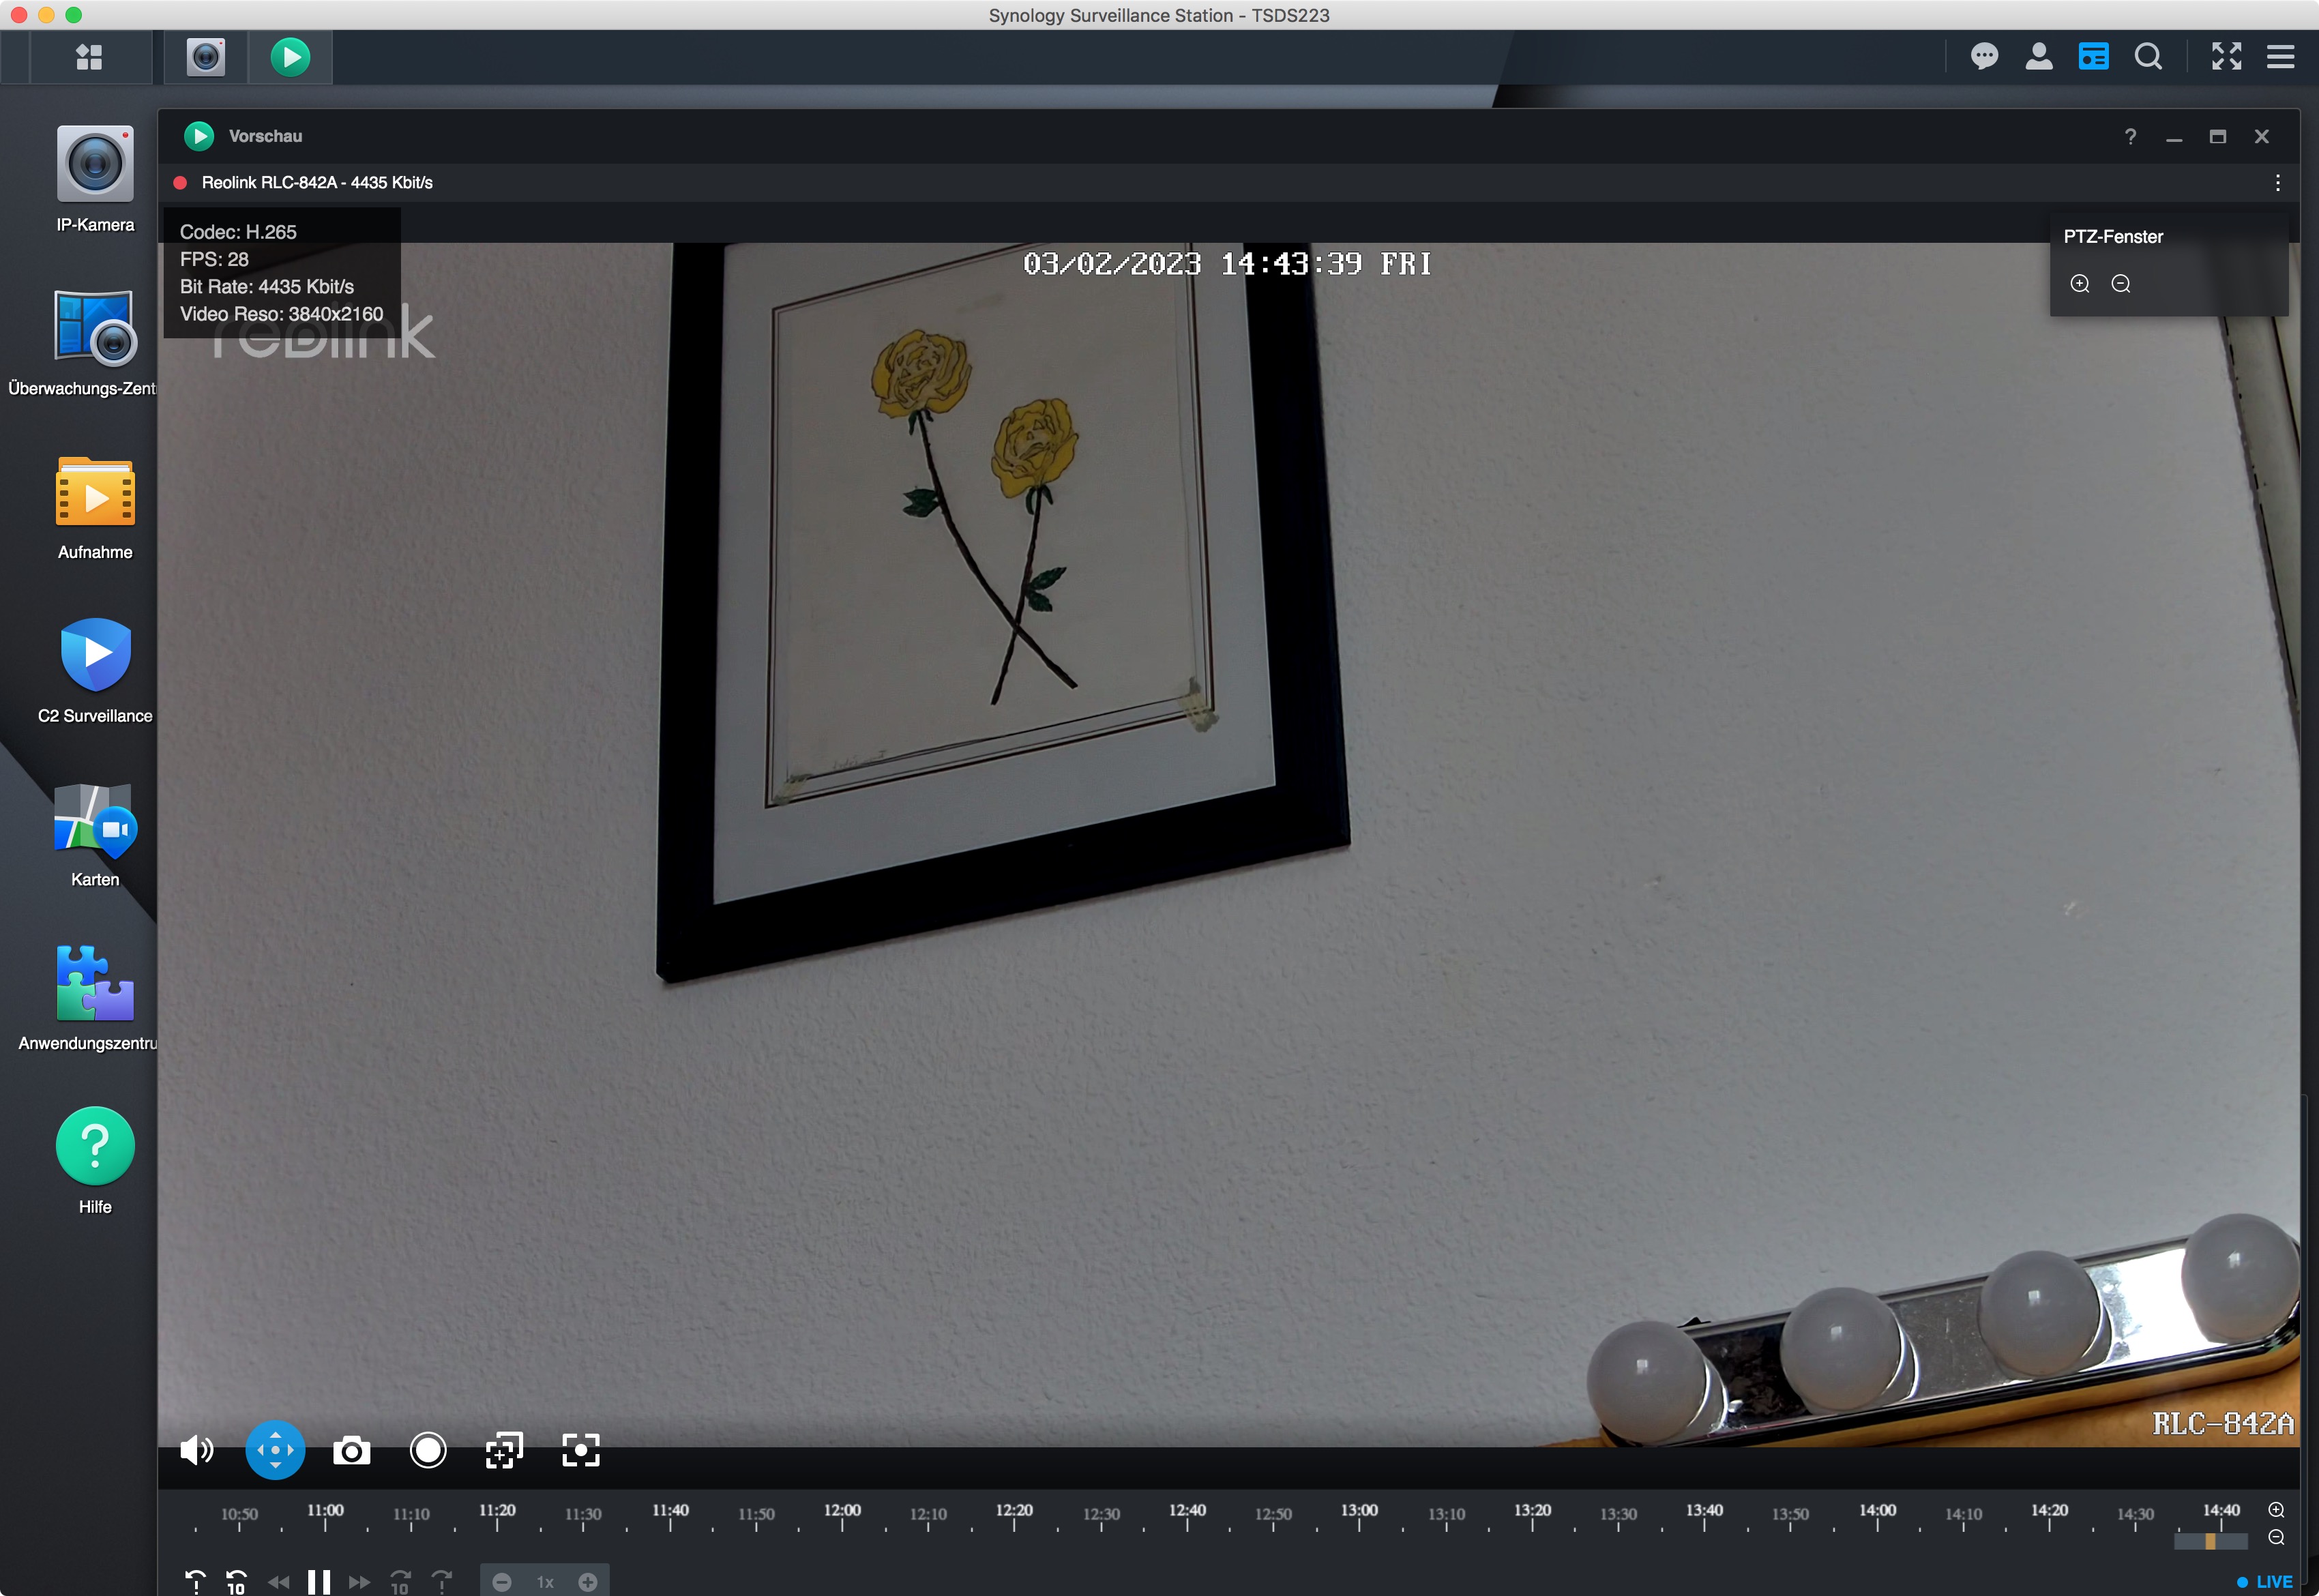2319x1596 pixels.
Task: Open the hamburger menu in top bar
Action: pyautogui.click(x=2280, y=57)
